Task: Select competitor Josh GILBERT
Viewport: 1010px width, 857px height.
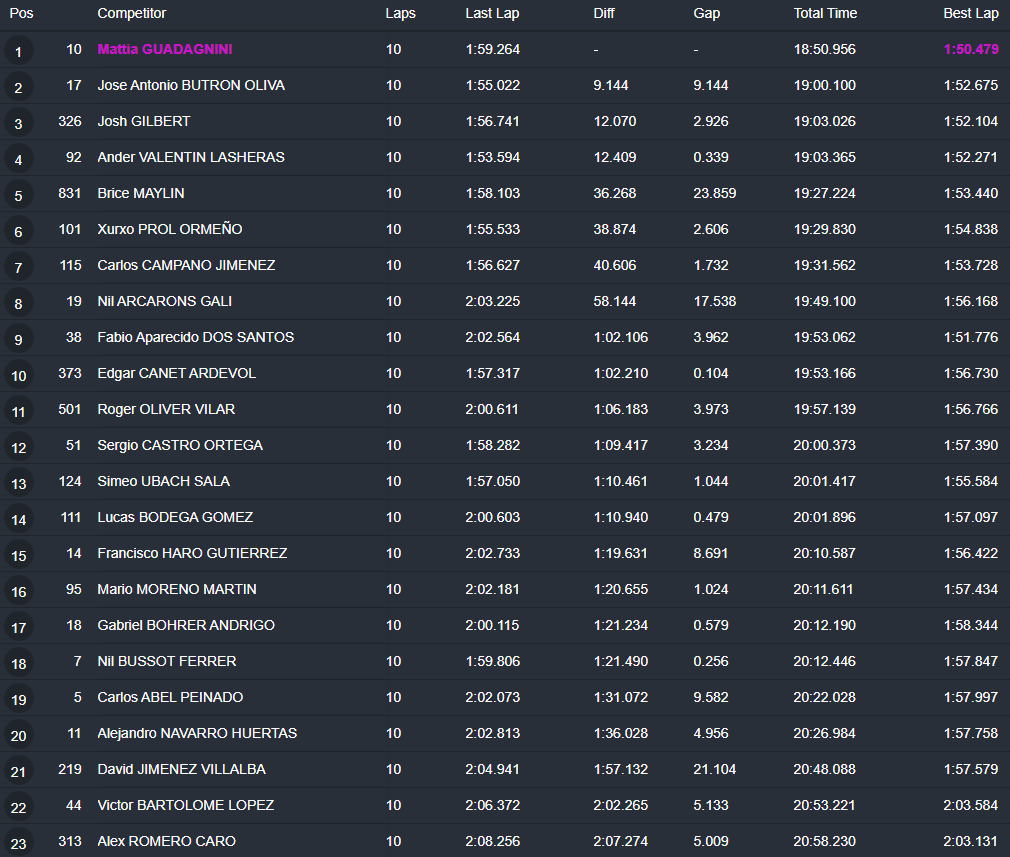Action: pyautogui.click(x=143, y=121)
